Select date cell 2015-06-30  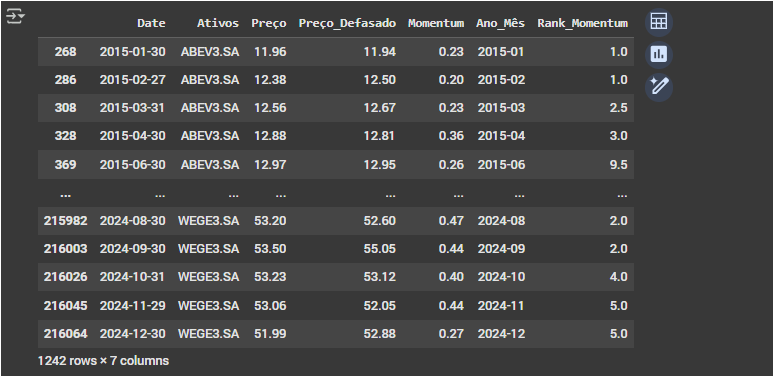click(x=132, y=164)
